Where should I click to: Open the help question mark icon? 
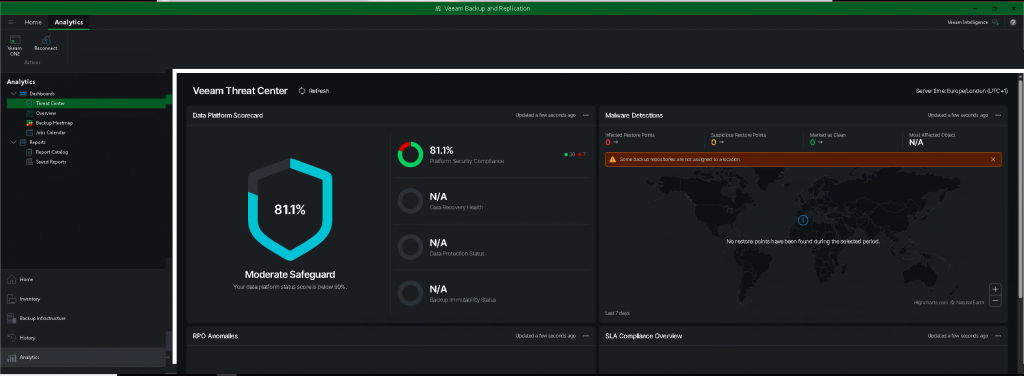tap(1013, 22)
